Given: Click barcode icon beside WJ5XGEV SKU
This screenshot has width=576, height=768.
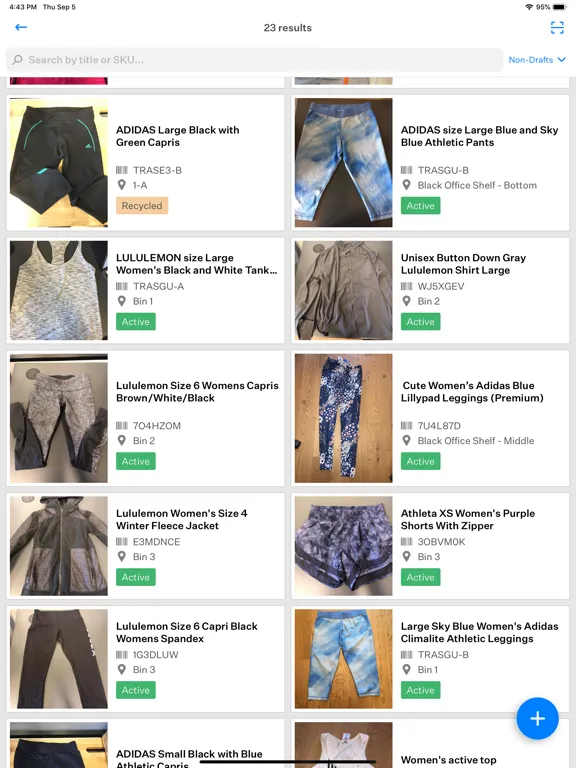Looking at the screenshot, I should [x=406, y=287].
